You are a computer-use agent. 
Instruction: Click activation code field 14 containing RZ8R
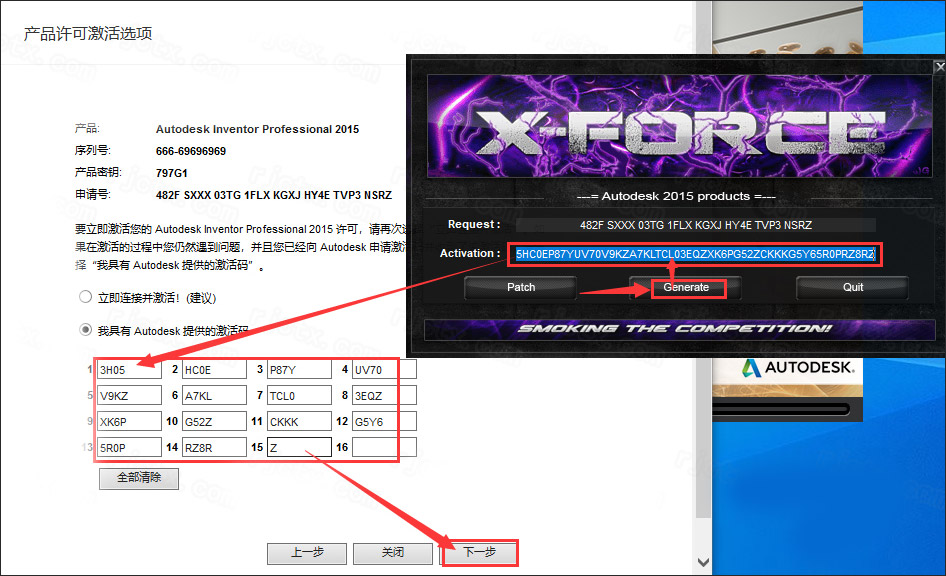[214, 448]
